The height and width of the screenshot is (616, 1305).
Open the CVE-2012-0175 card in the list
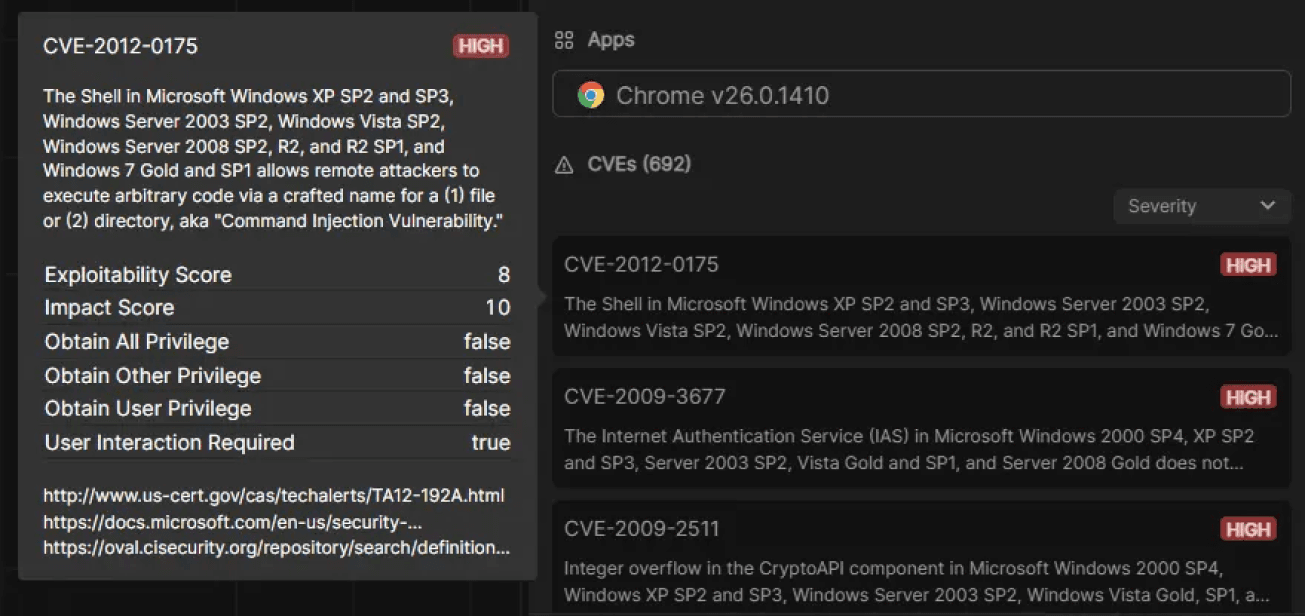pos(922,297)
